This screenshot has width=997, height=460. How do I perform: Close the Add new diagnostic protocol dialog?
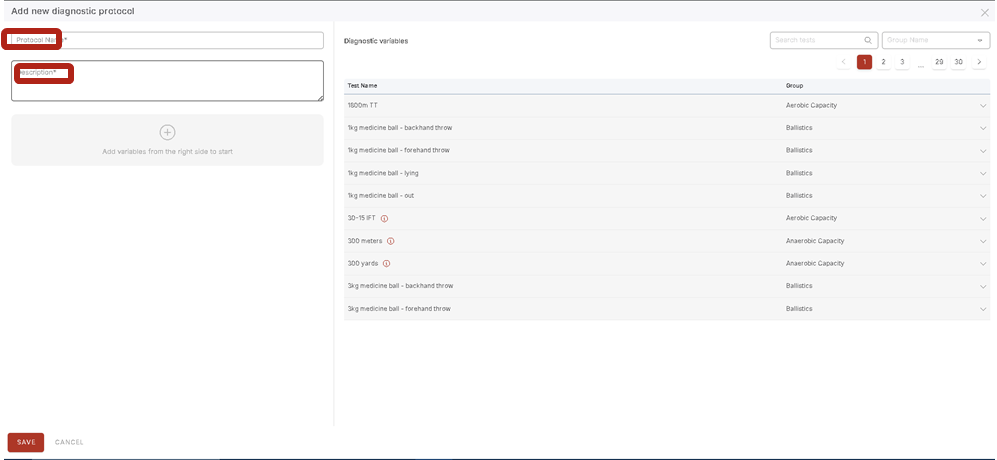pyautogui.click(x=985, y=11)
